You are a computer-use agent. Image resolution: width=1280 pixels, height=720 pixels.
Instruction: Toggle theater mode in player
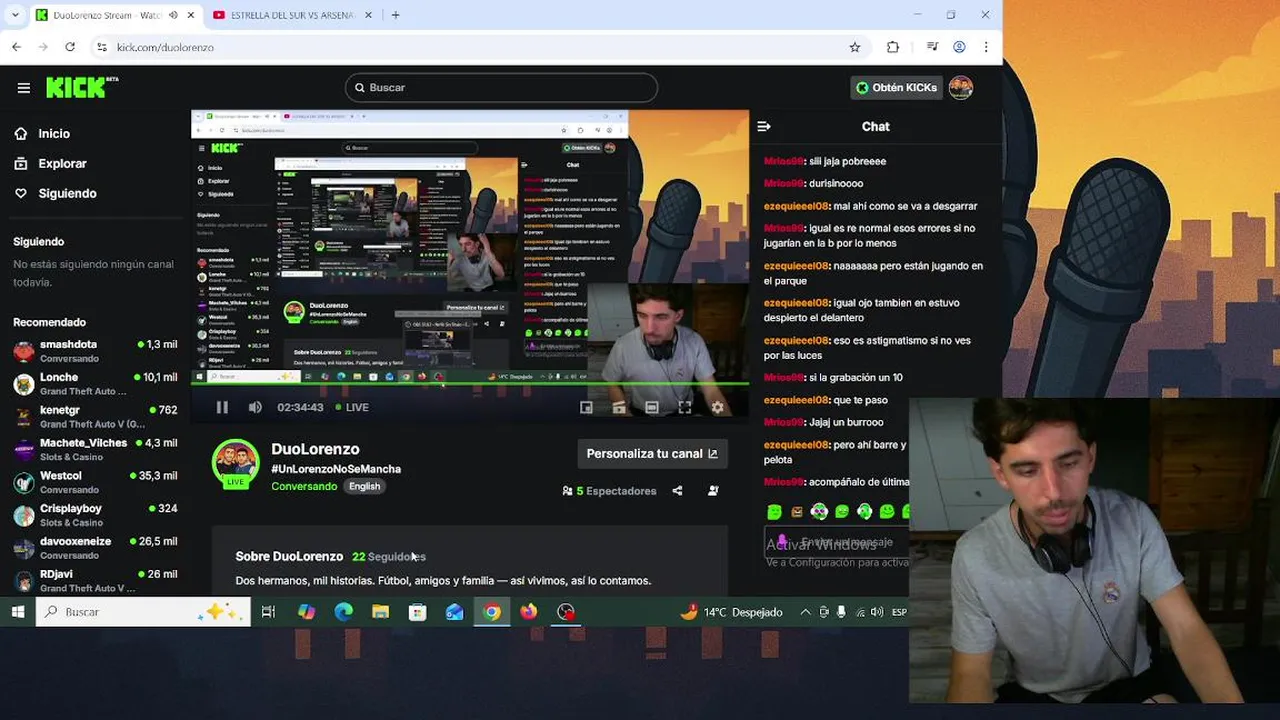tap(652, 407)
